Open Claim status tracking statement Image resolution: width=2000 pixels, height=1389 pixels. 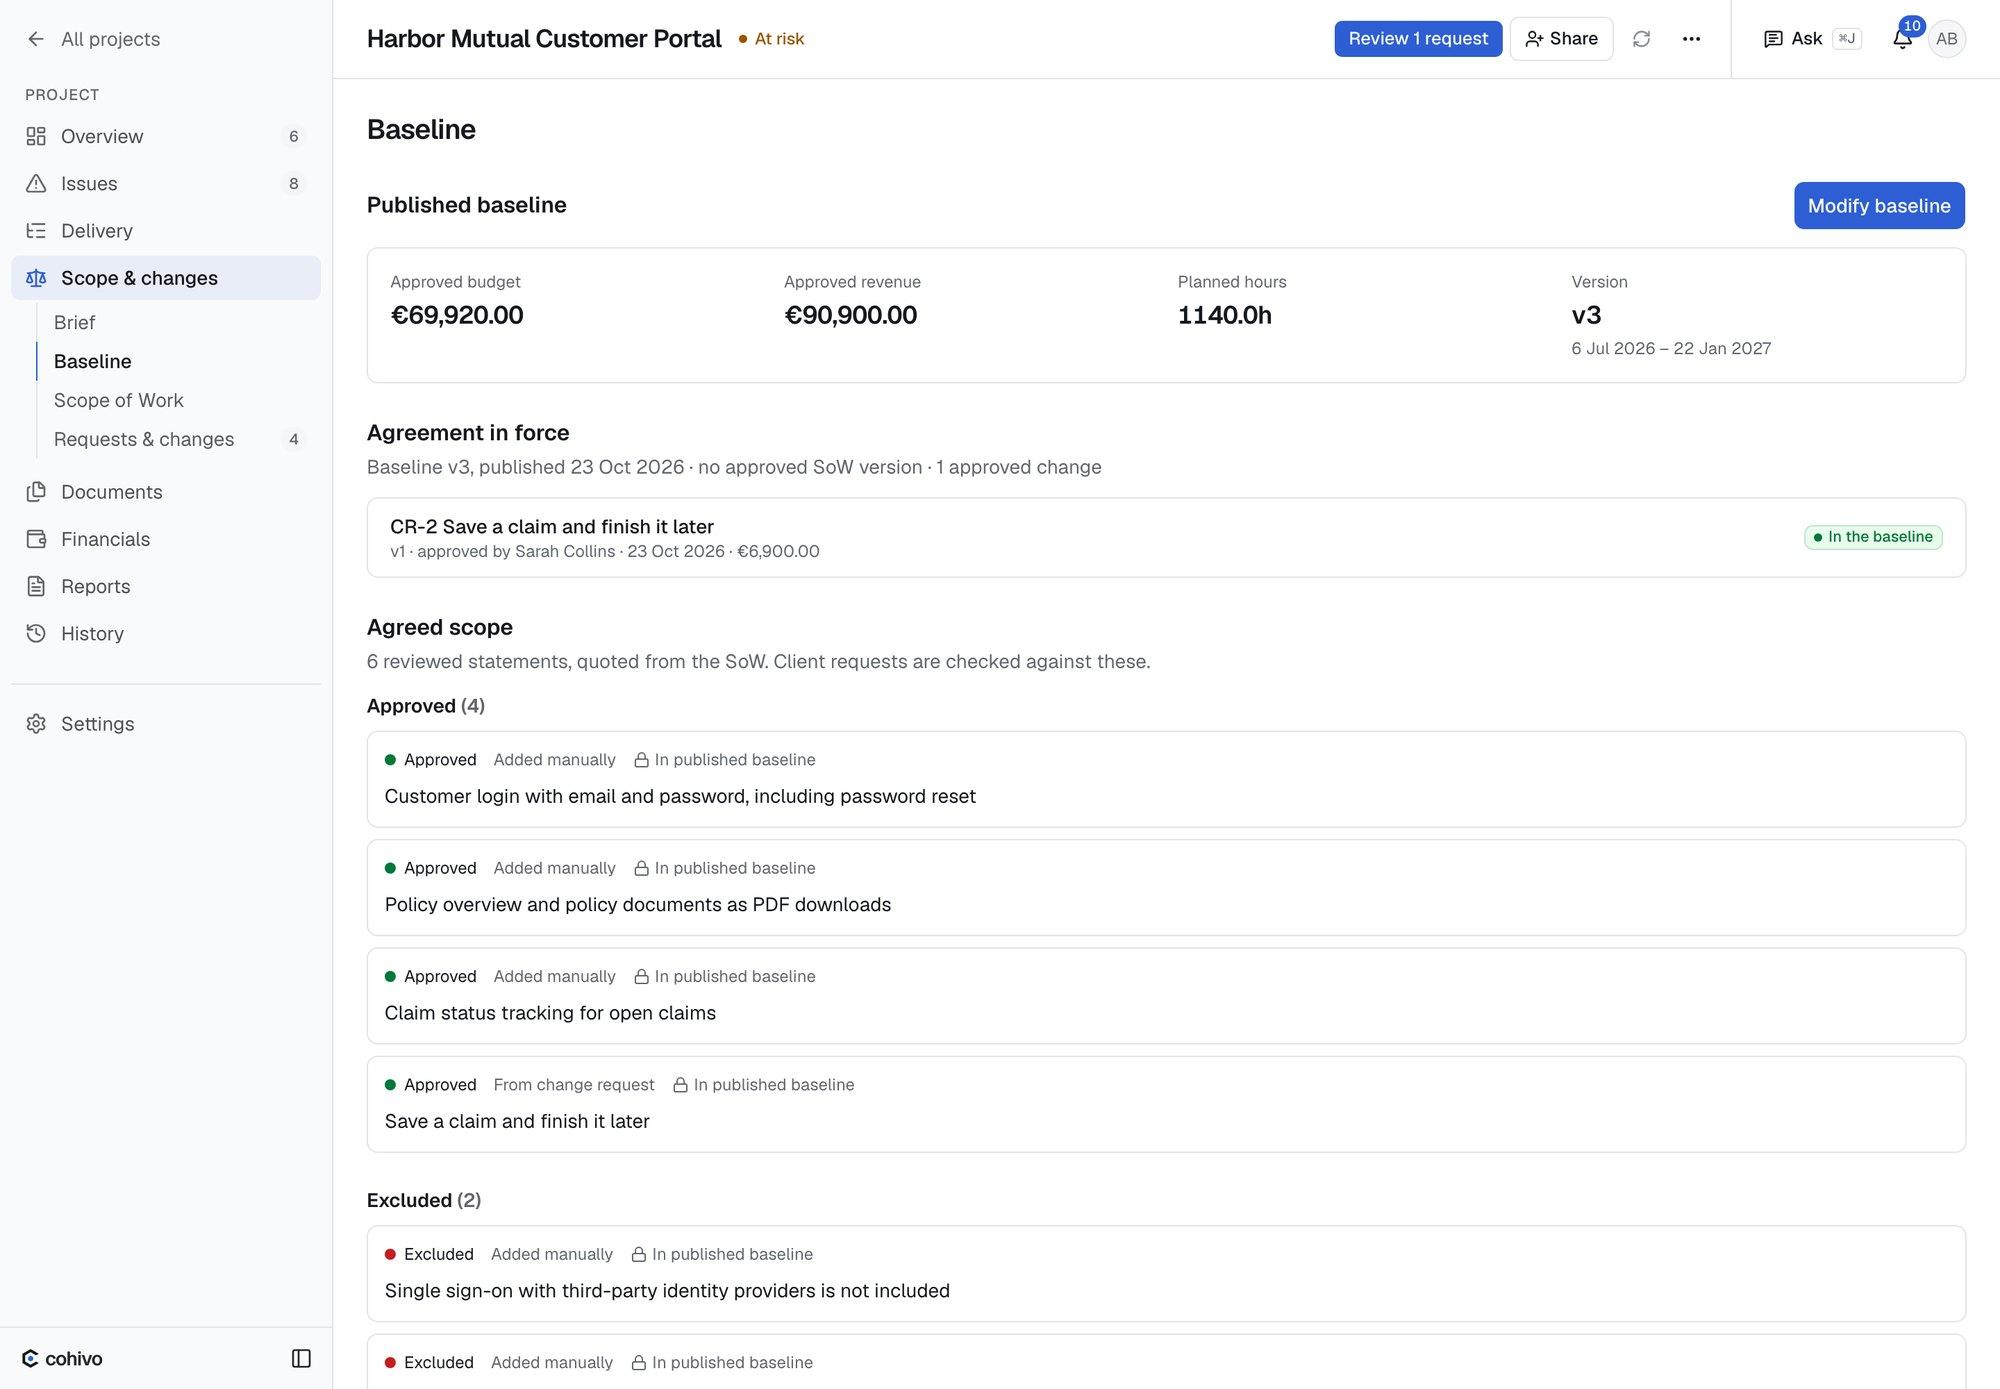pyautogui.click(x=1166, y=996)
